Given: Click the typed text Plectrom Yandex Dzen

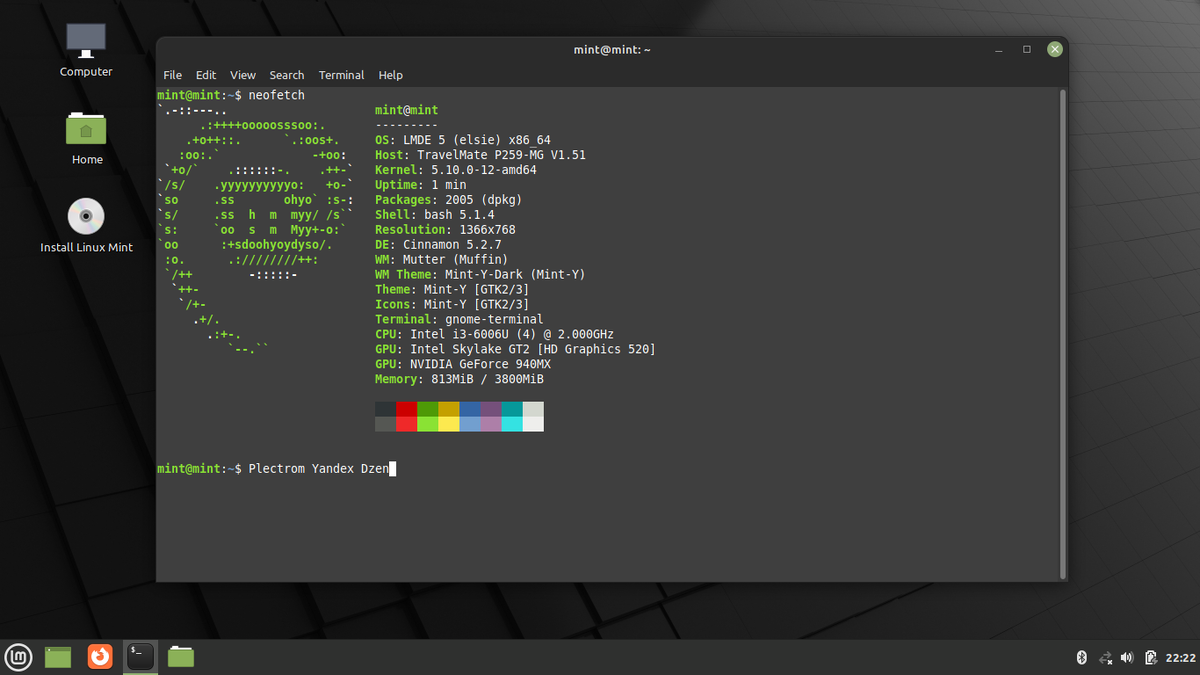Looking at the screenshot, I should coord(319,468).
